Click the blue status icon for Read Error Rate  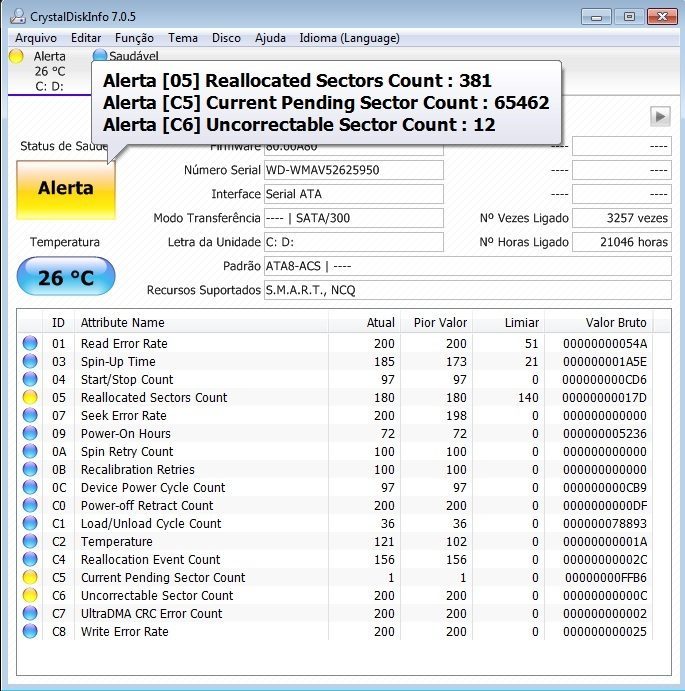30,343
